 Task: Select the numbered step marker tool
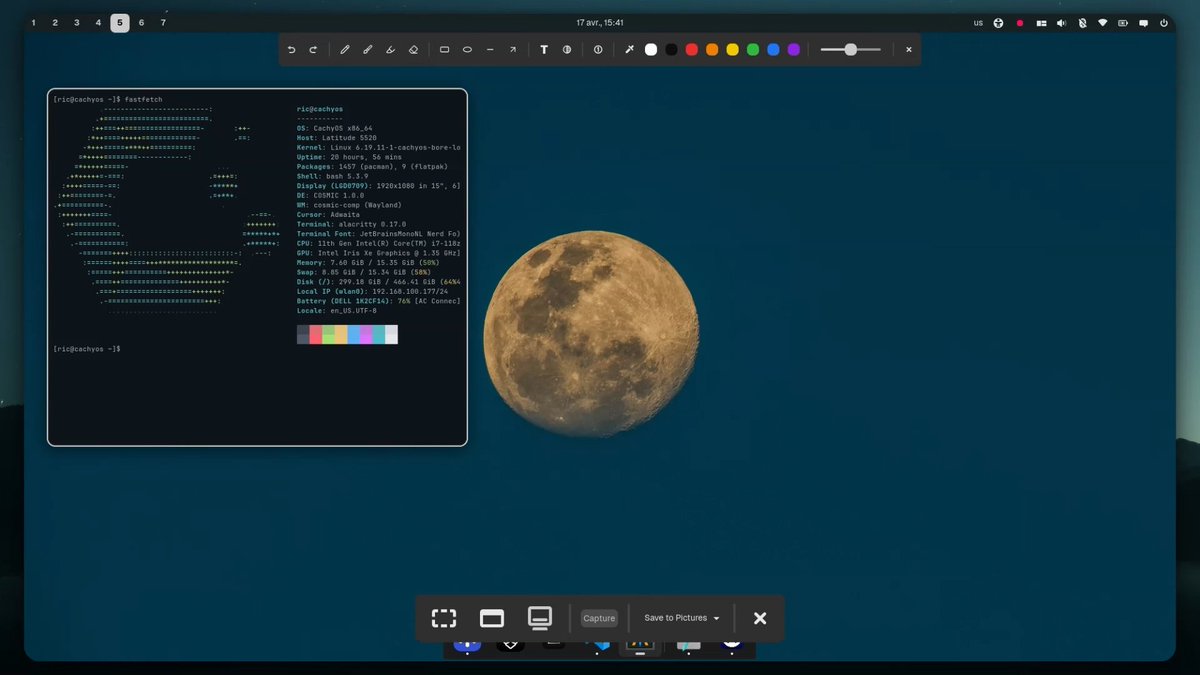coord(598,49)
